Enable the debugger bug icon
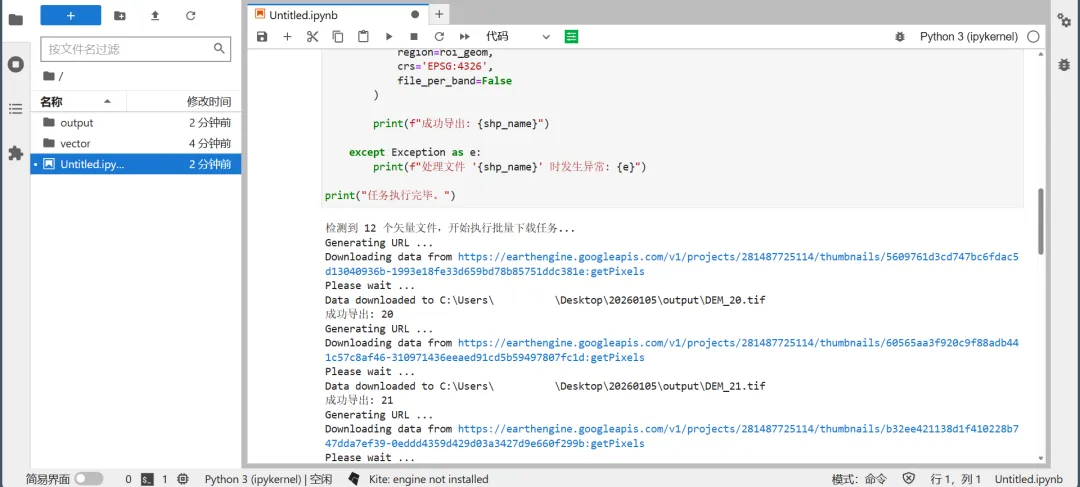Viewport: 1080px width, 487px height. click(900, 37)
